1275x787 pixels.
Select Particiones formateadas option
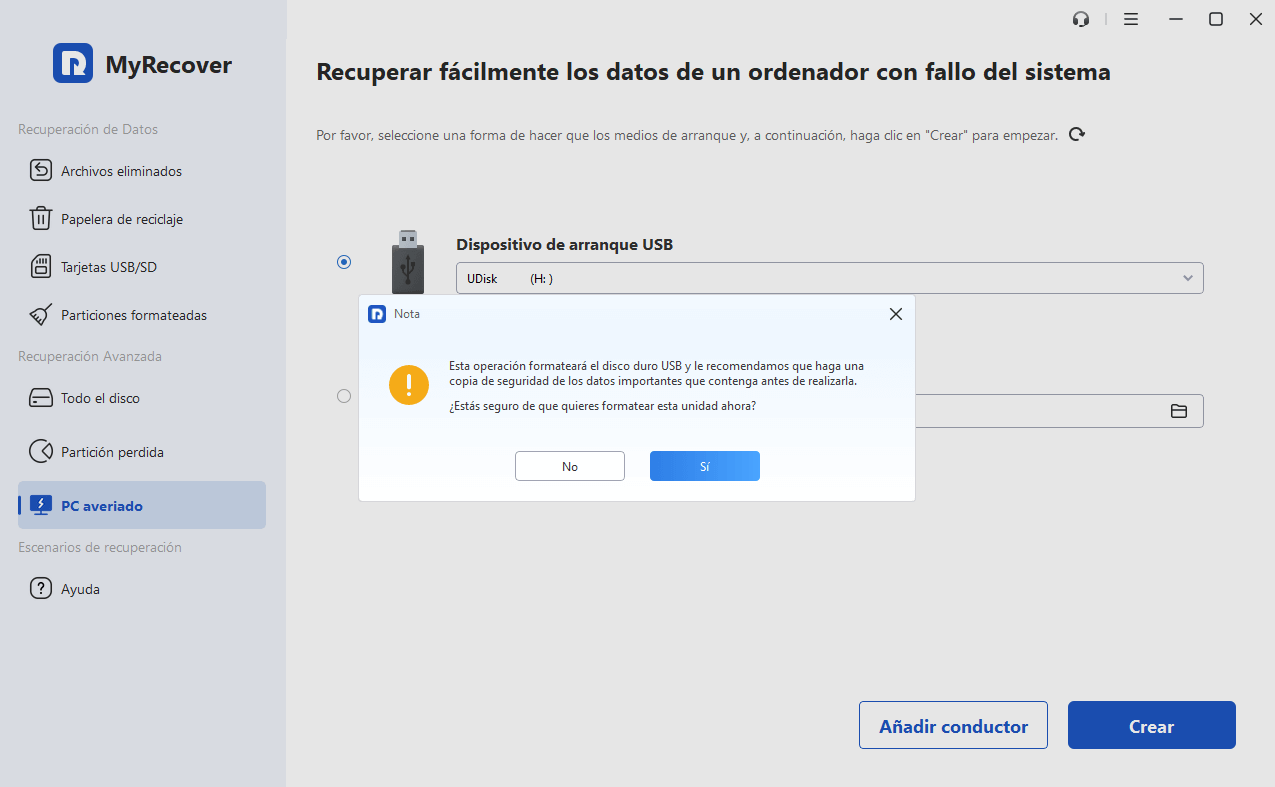[133, 315]
